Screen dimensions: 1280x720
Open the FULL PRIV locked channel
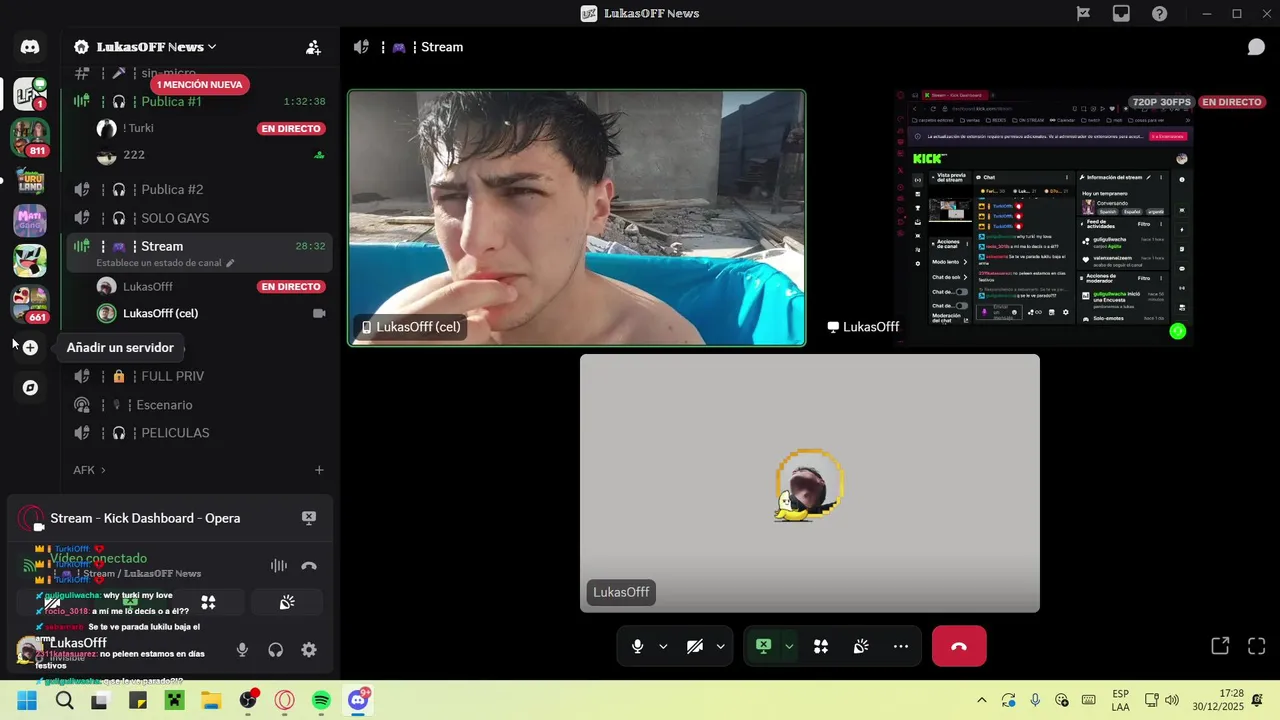tap(200, 376)
